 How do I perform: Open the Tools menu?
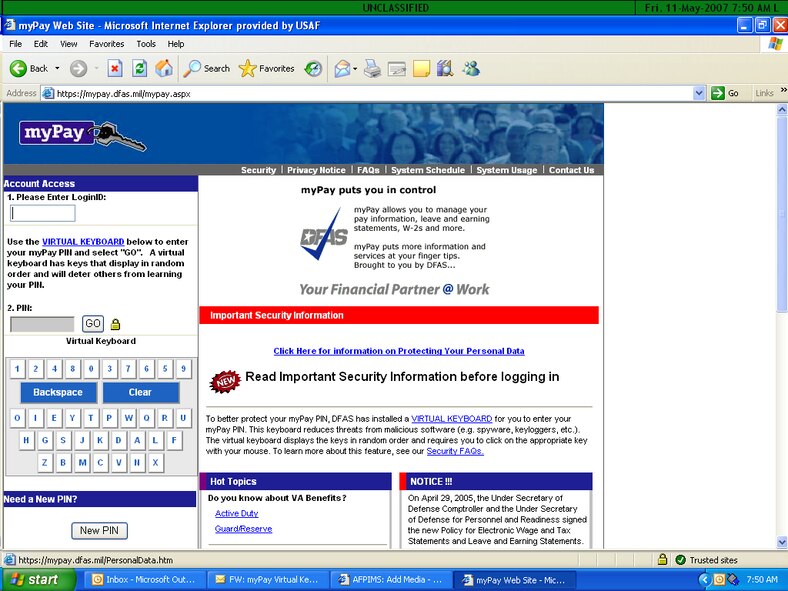pyautogui.click(x=146, y=44)
